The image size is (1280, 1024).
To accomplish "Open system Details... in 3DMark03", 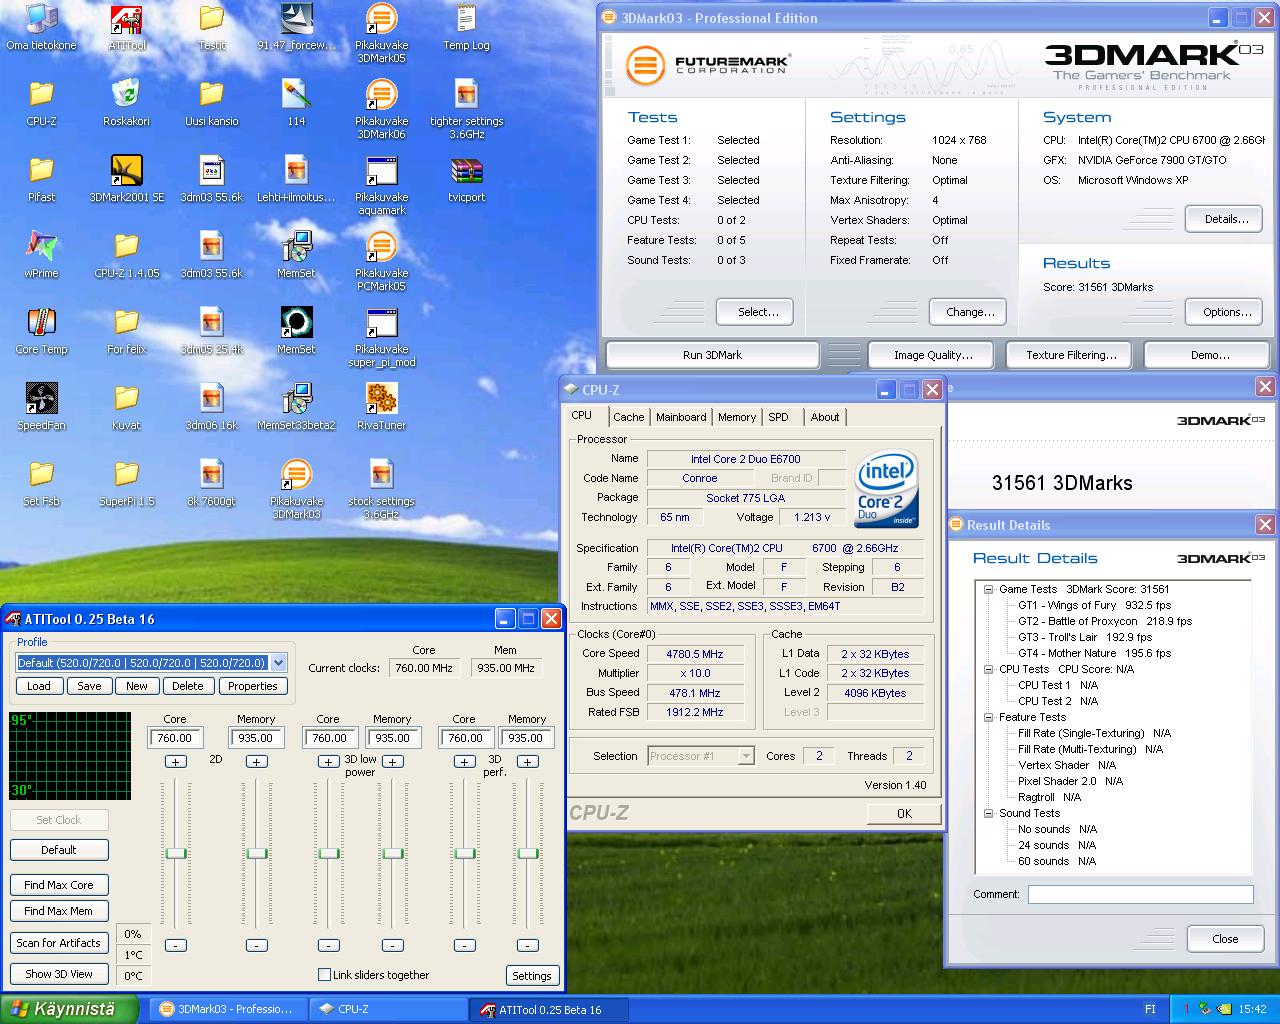I will coord(1226,219).
